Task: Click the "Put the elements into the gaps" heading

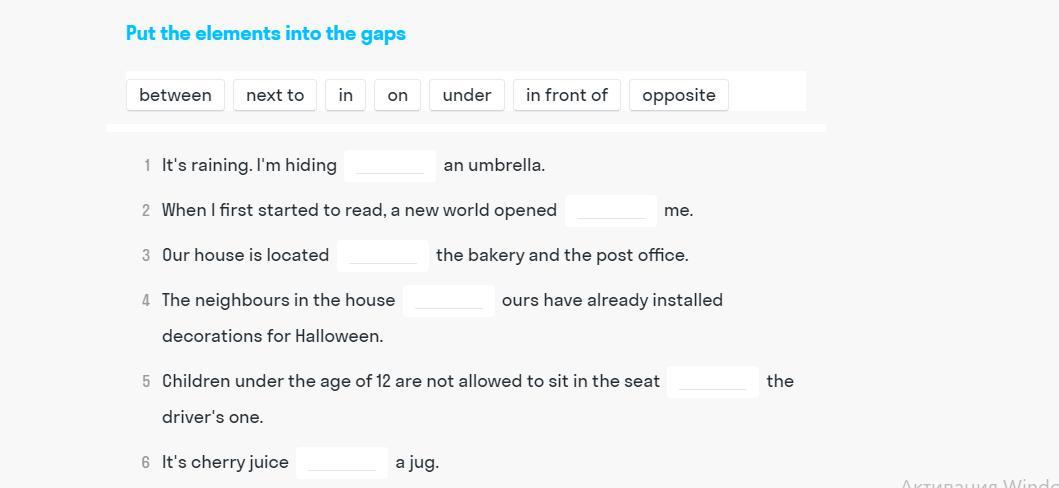Action: pos(266,33)
